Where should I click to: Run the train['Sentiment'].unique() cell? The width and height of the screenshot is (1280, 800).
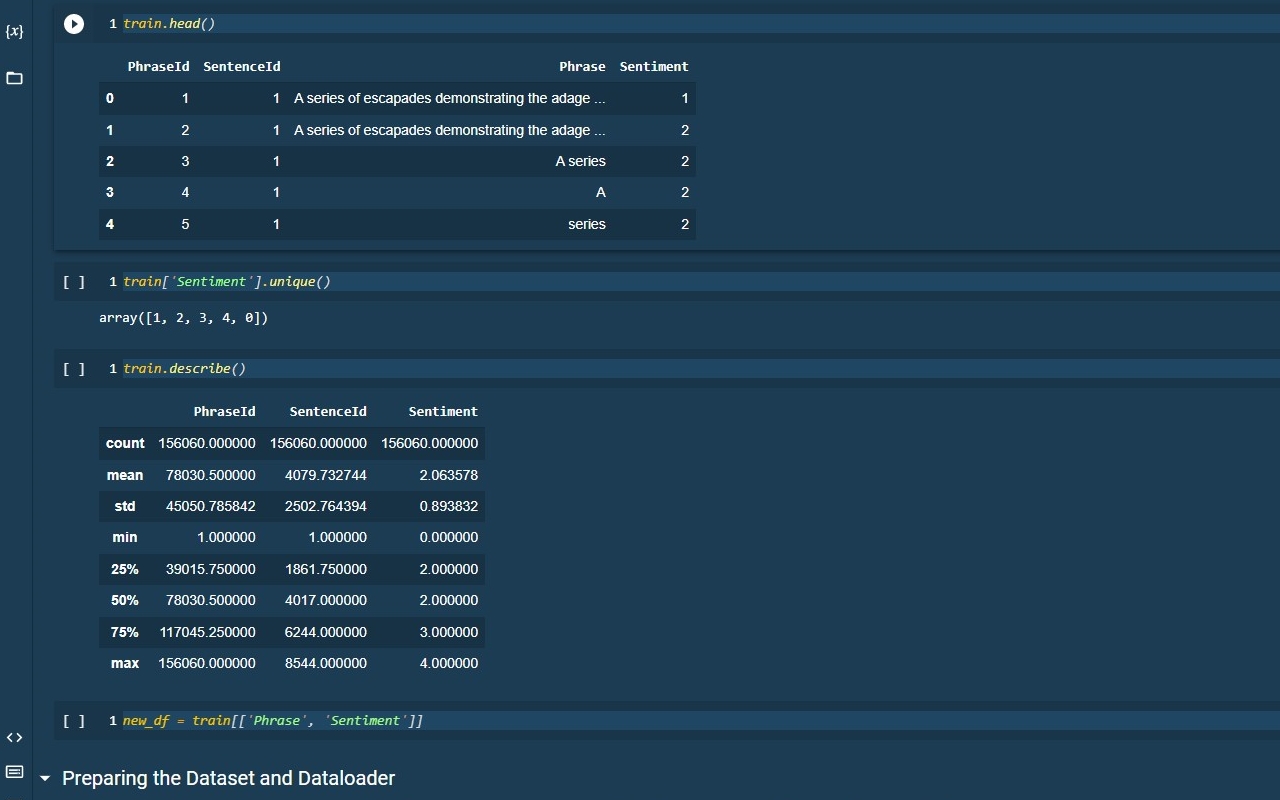(x=74, y=281)
